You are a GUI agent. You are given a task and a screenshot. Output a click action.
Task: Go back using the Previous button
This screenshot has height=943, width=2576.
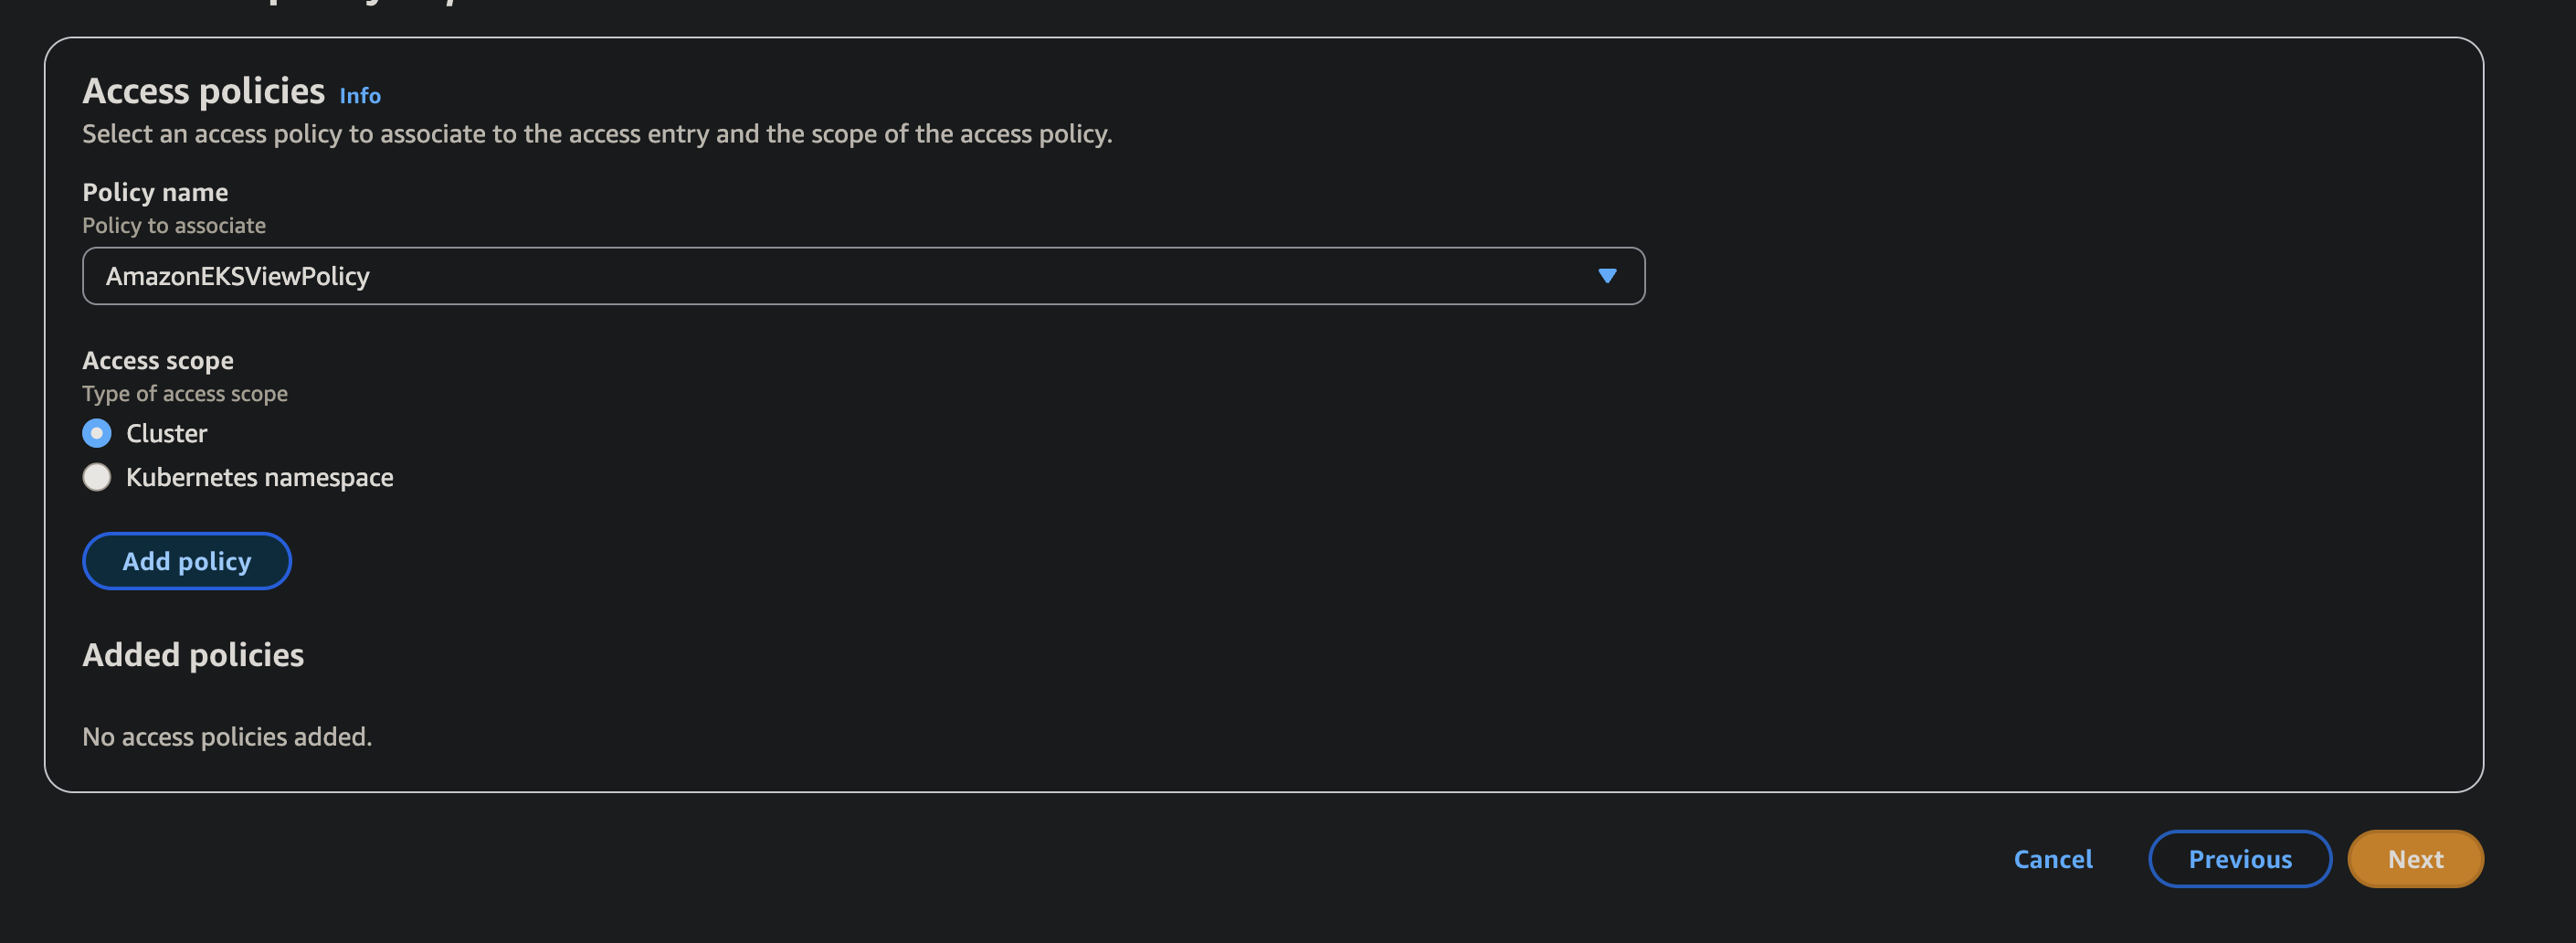click(x=2239, y=859)
